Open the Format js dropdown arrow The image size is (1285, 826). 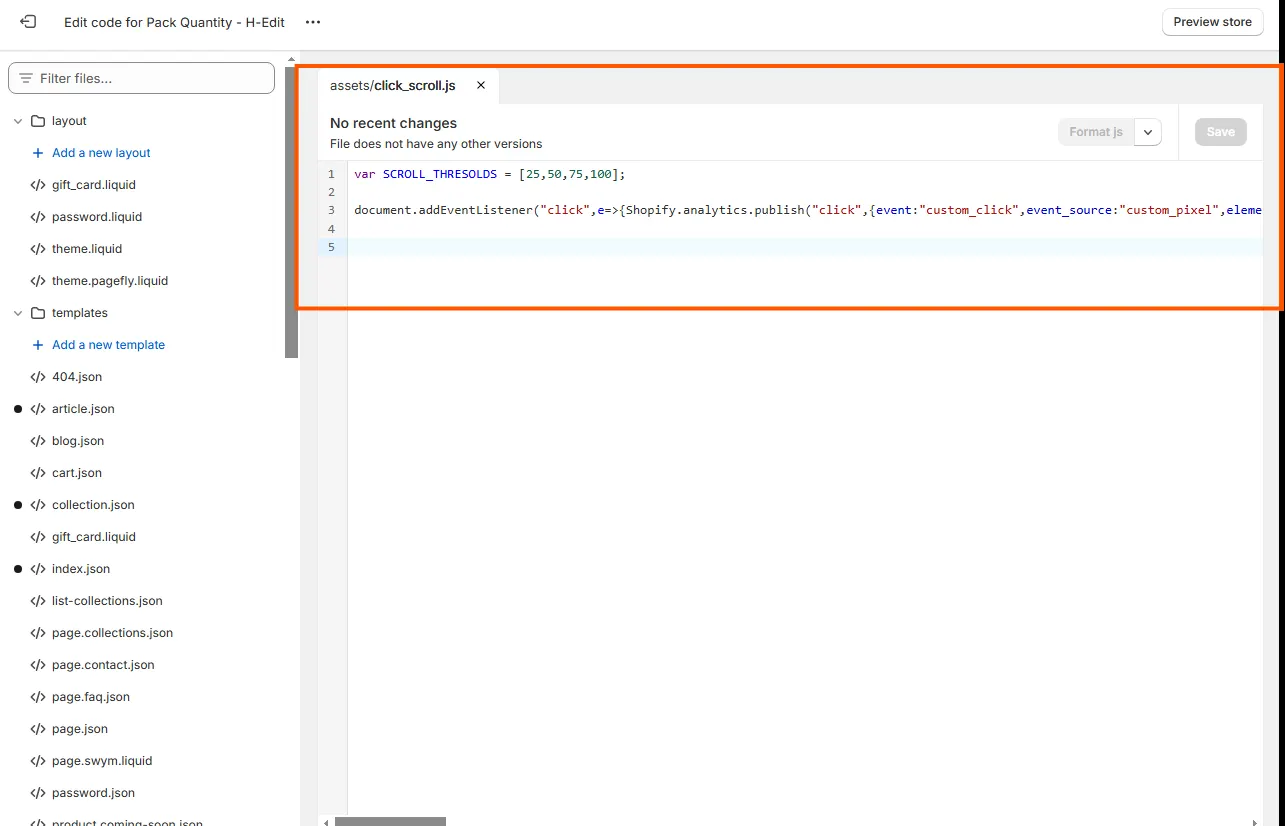click(x=1148, y=132)
